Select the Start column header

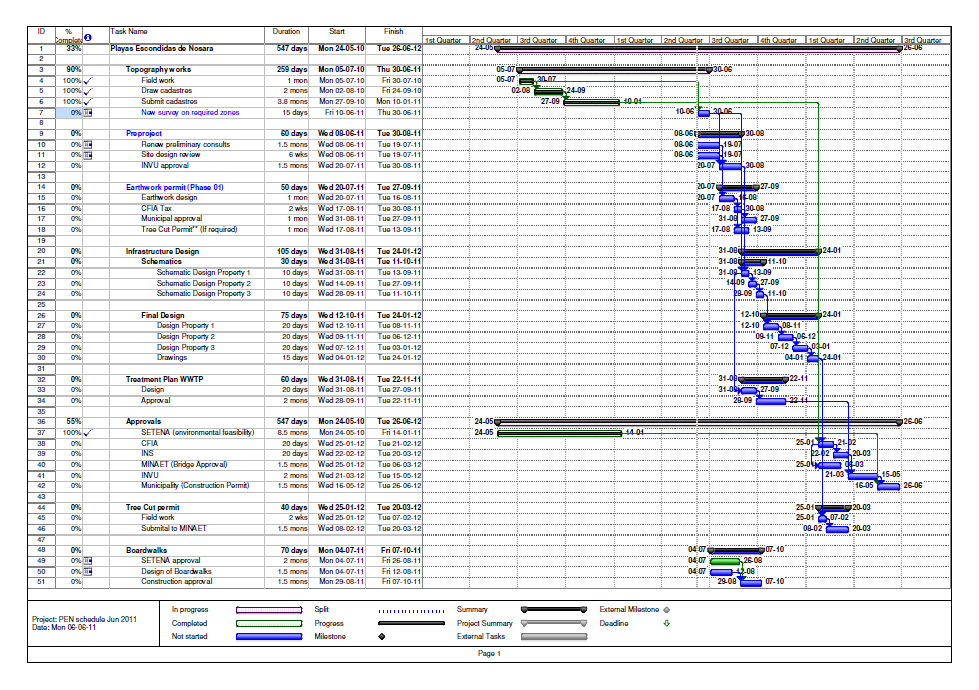pyautogui.click(x=337, y=34)
